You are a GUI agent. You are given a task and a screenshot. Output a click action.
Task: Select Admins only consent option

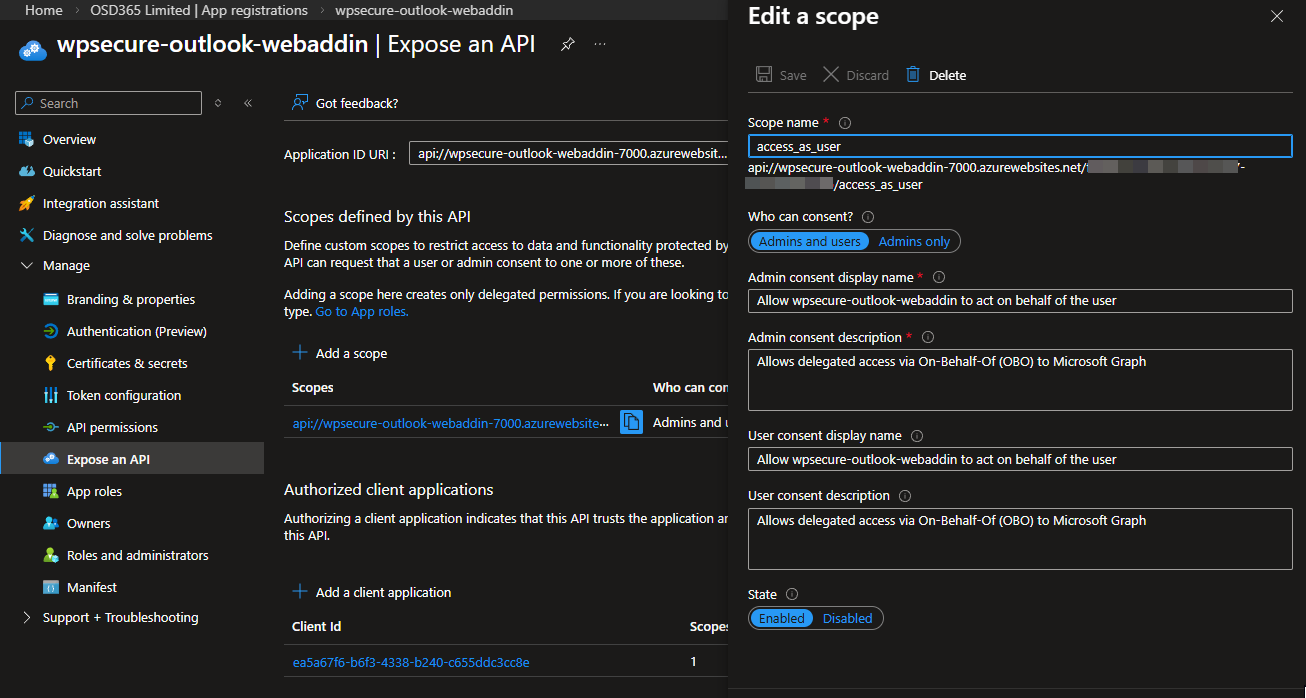[x=914, y=241]
